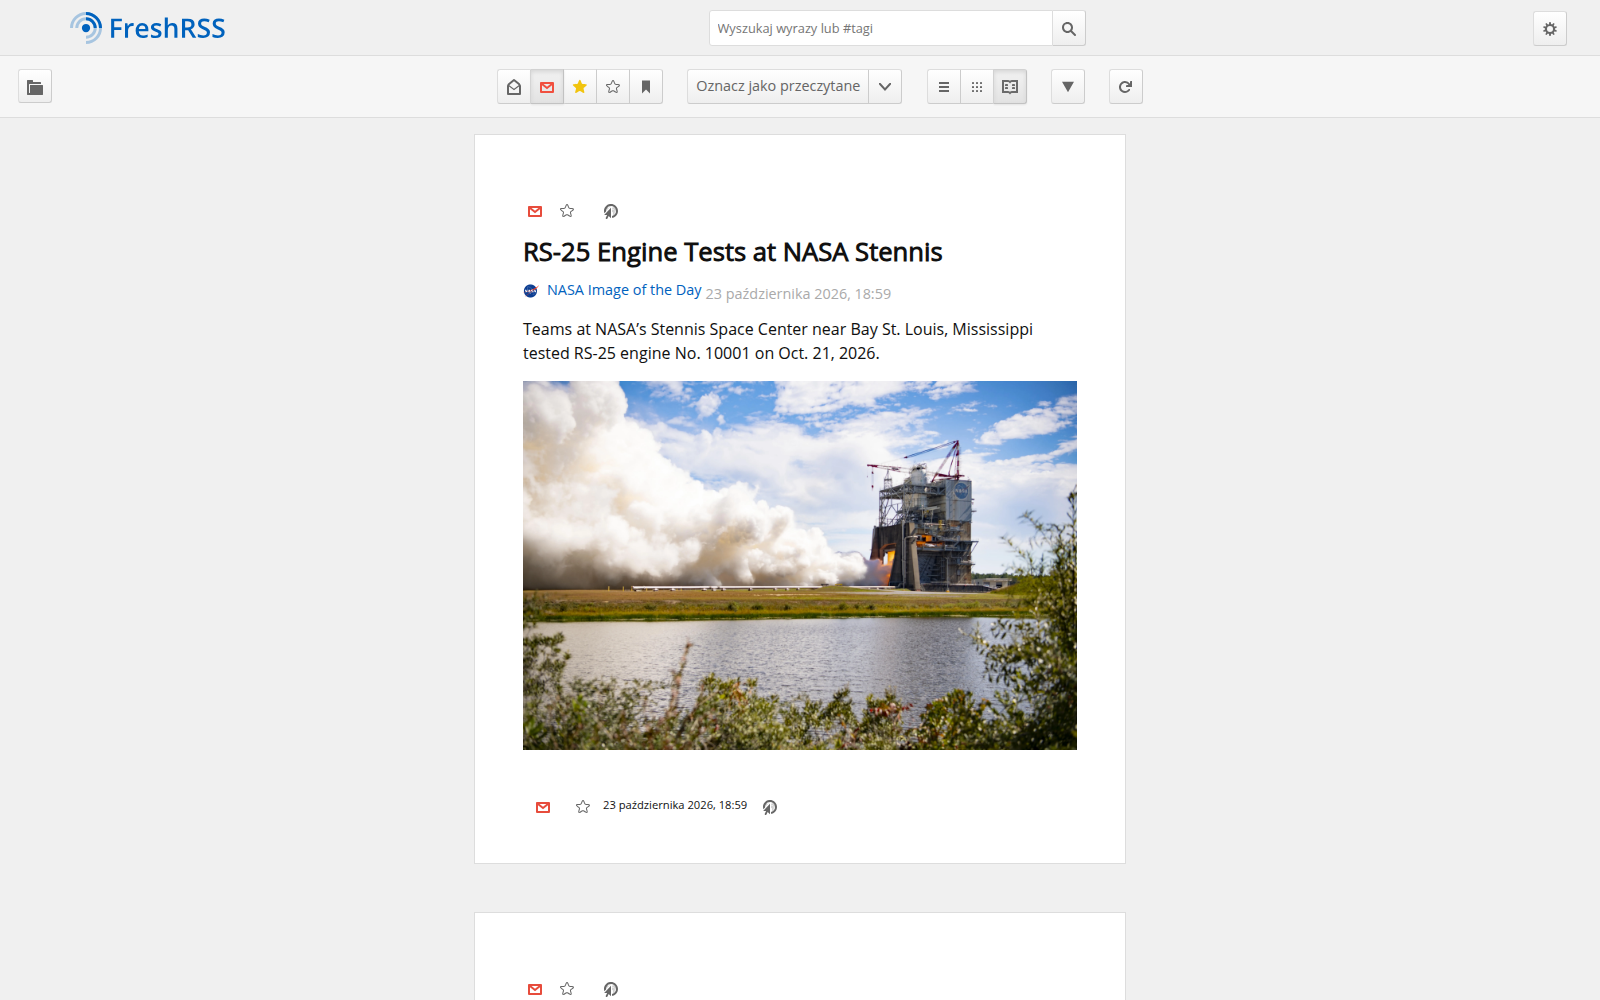This screenshot has width=1600, height=1000.
Task: Click the magnifier search button
Action: 1069,28
